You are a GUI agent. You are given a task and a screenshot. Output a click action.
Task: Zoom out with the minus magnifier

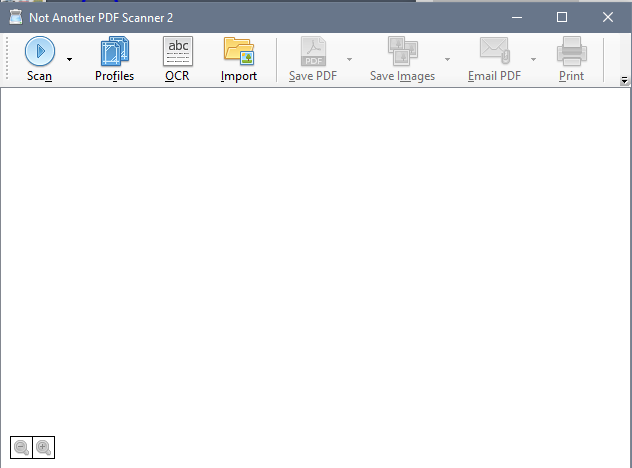click(x=20, y=448)
